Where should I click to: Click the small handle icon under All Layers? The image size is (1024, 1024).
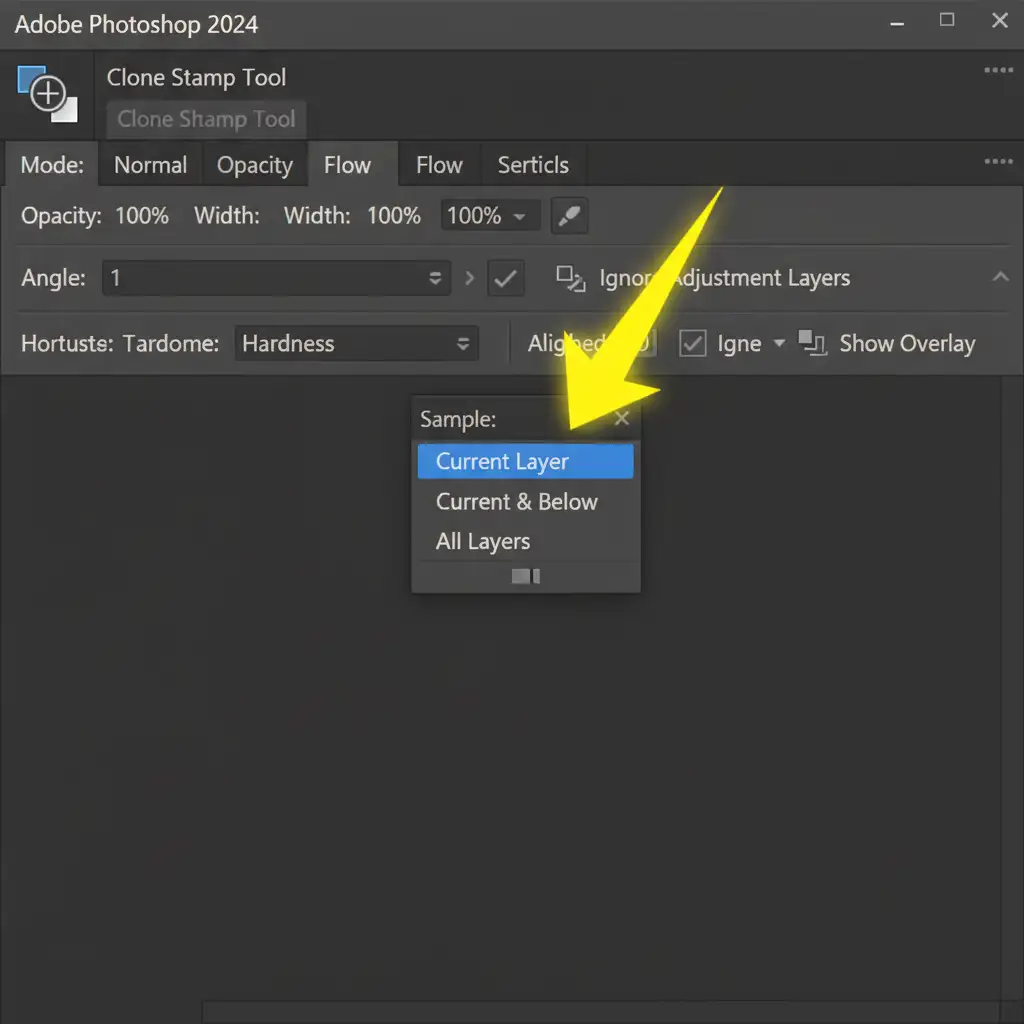pos(526,576)
